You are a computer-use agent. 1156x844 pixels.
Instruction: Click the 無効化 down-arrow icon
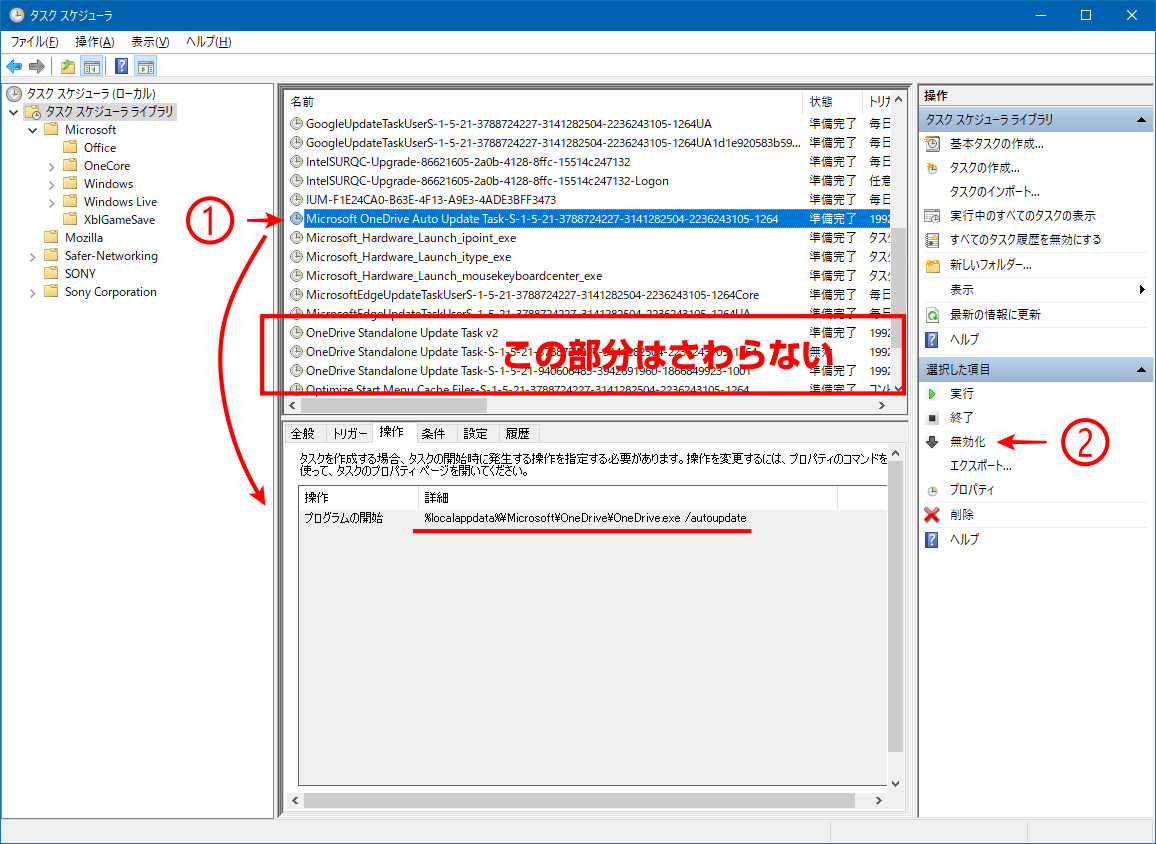[933, 442]
